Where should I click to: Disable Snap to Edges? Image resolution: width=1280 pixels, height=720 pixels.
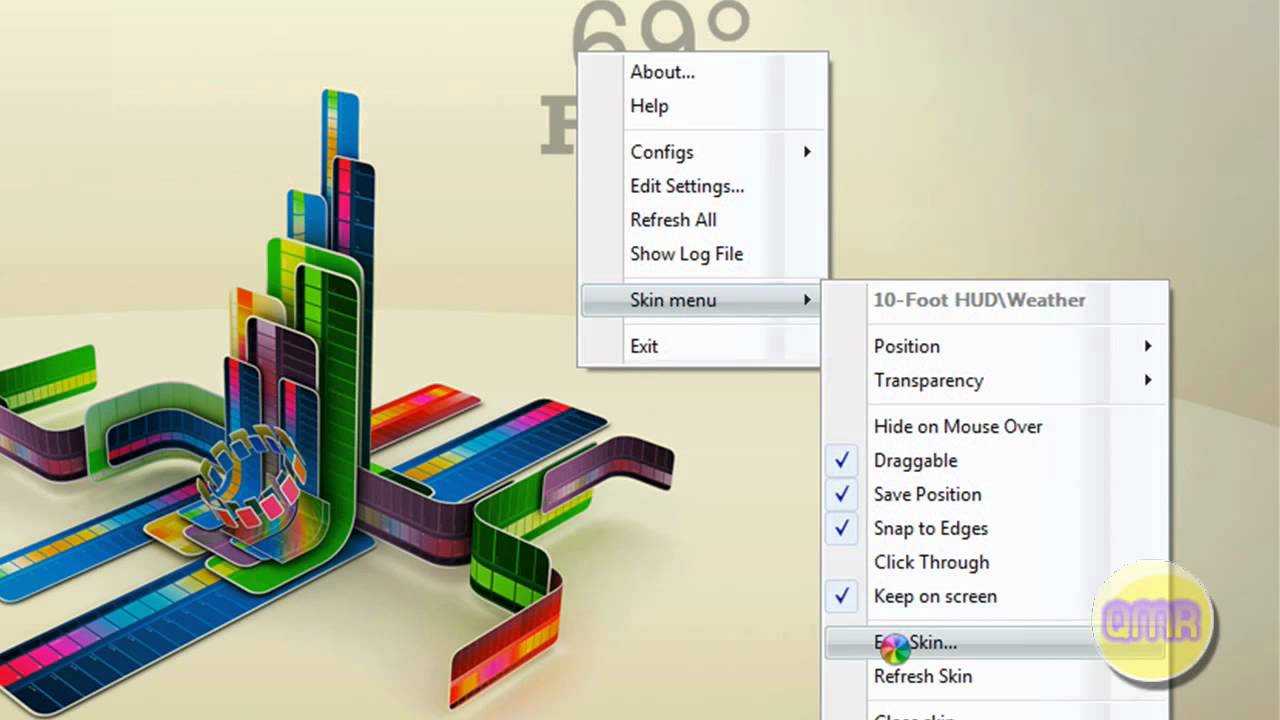[995, 528]
